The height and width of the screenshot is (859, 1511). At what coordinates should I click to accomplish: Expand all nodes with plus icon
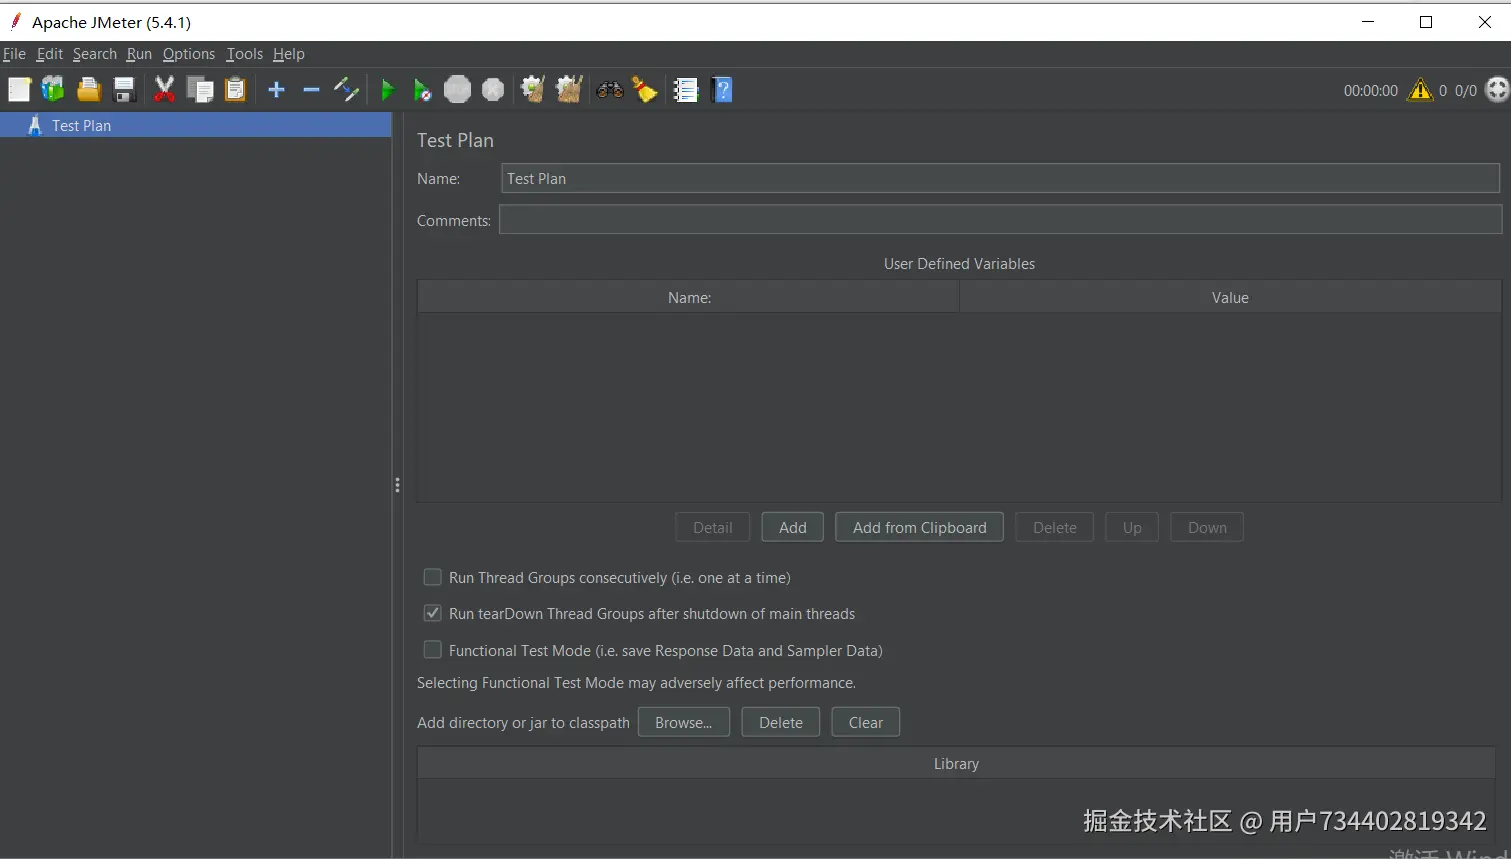pyautogui.click(x=277, y=90)
